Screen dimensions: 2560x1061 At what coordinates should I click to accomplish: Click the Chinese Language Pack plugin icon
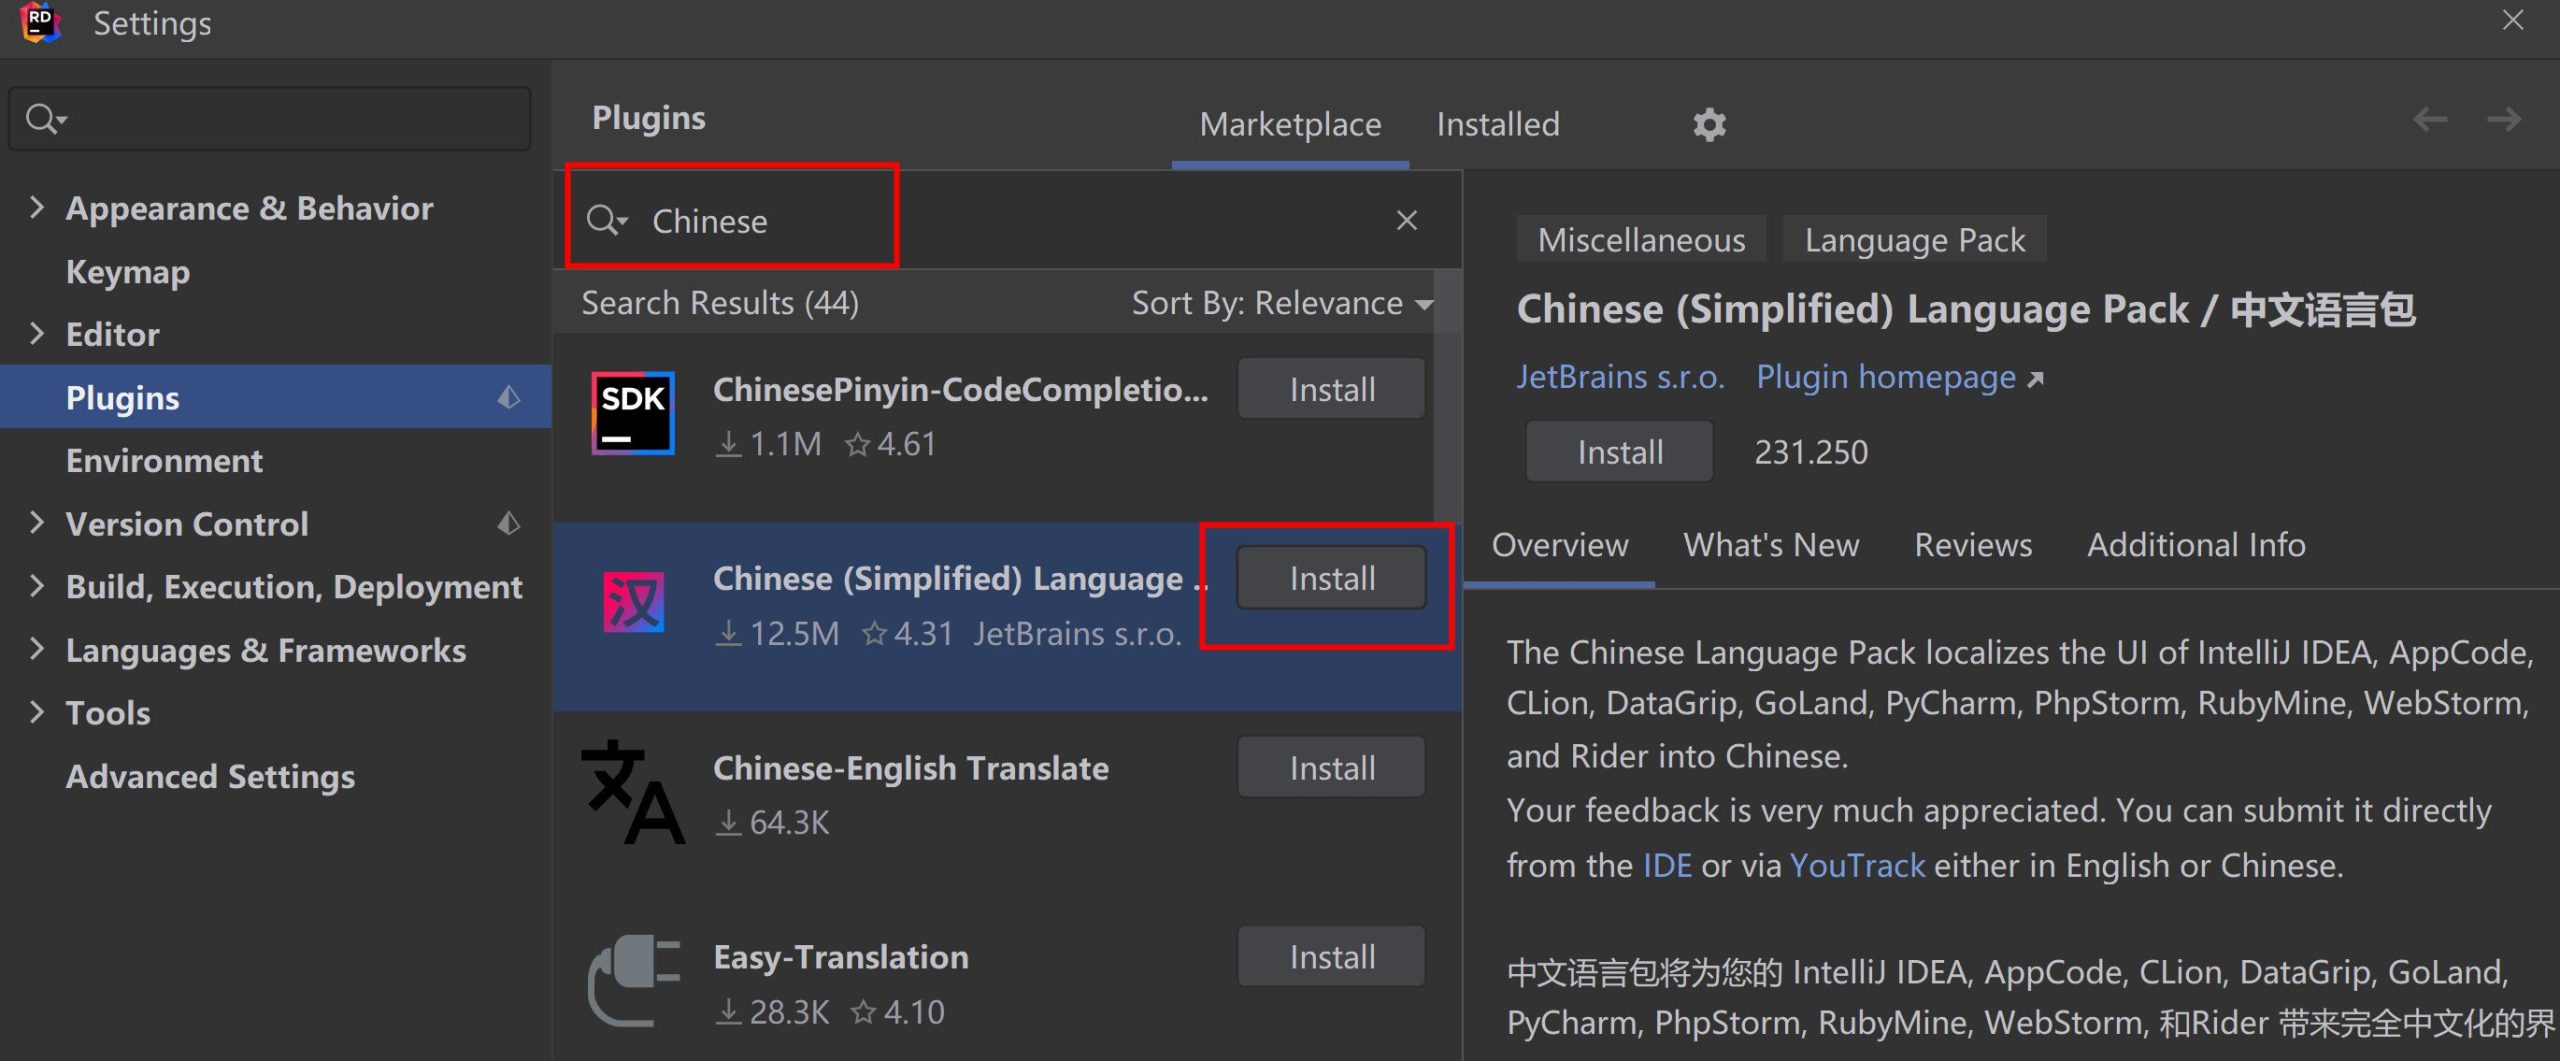pos(632,602)
